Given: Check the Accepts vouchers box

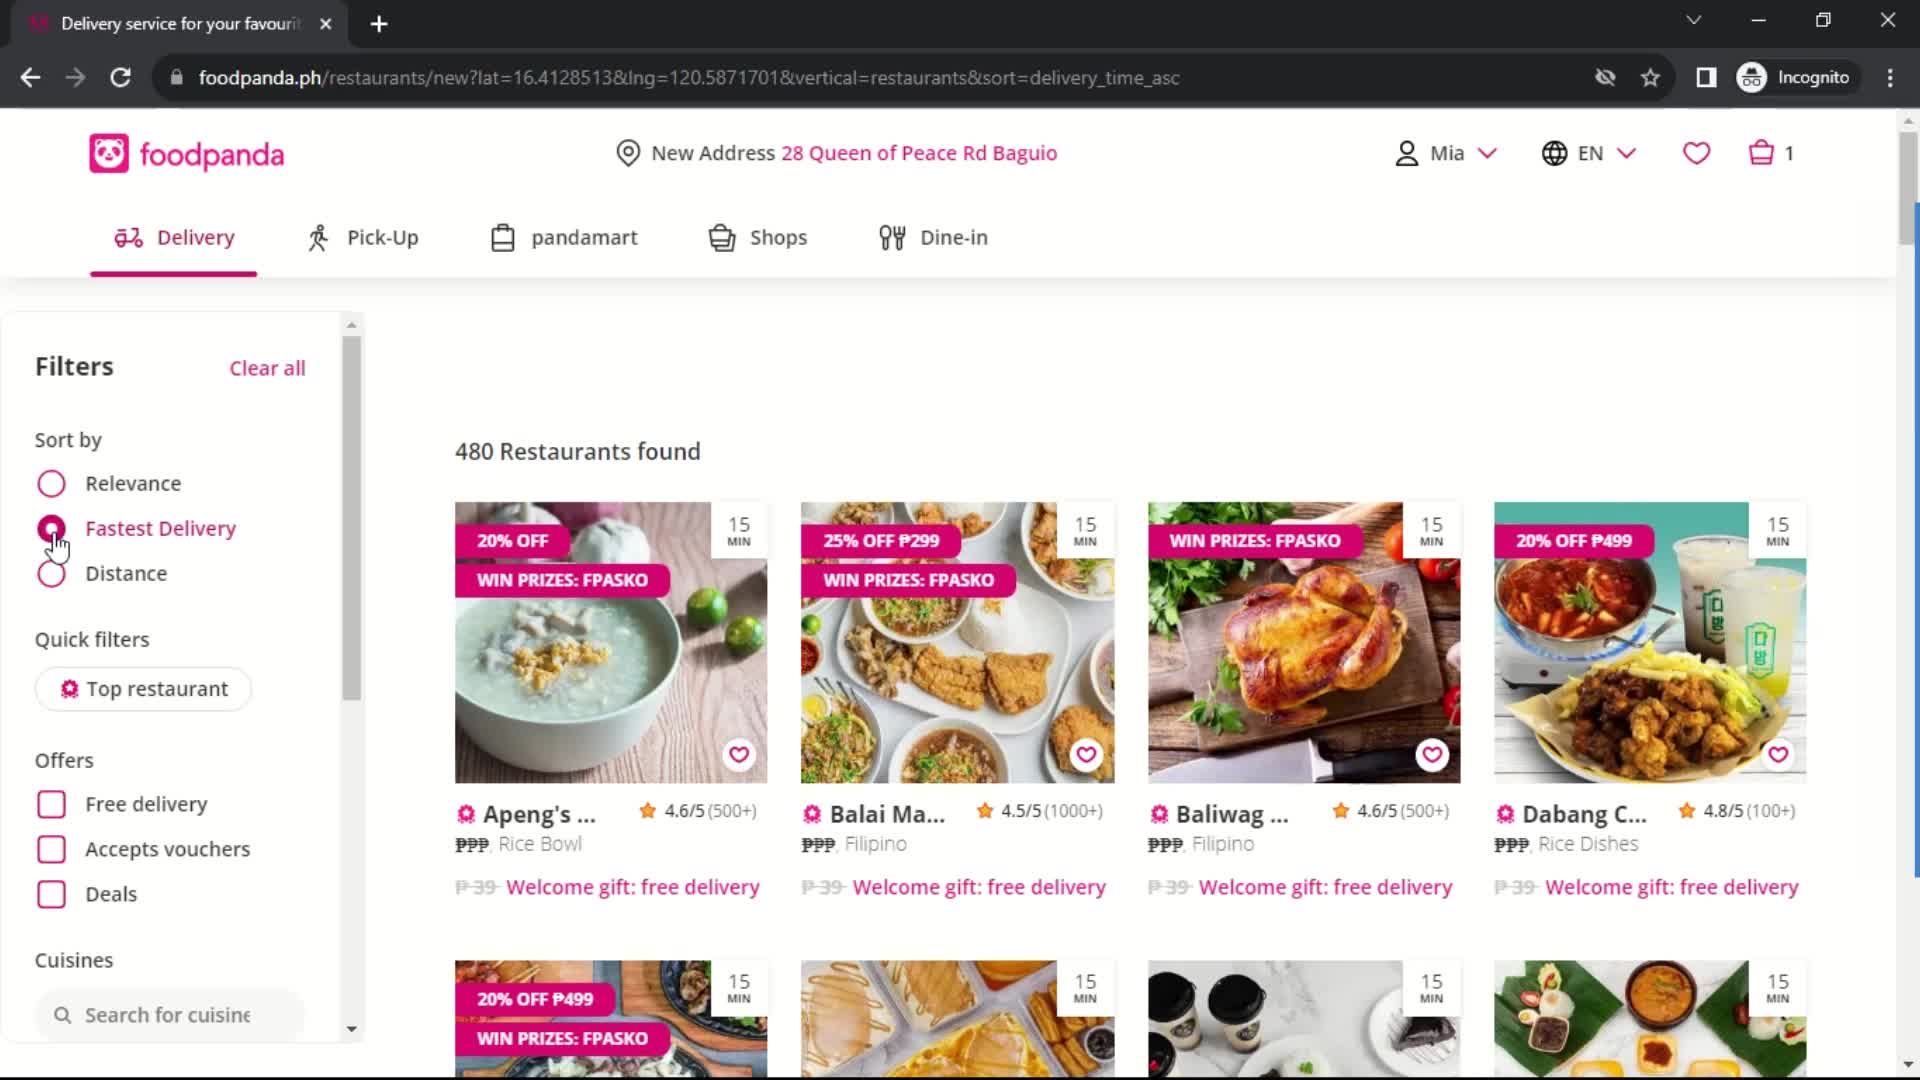Looking at the screenshot, I should click(51, 849).
